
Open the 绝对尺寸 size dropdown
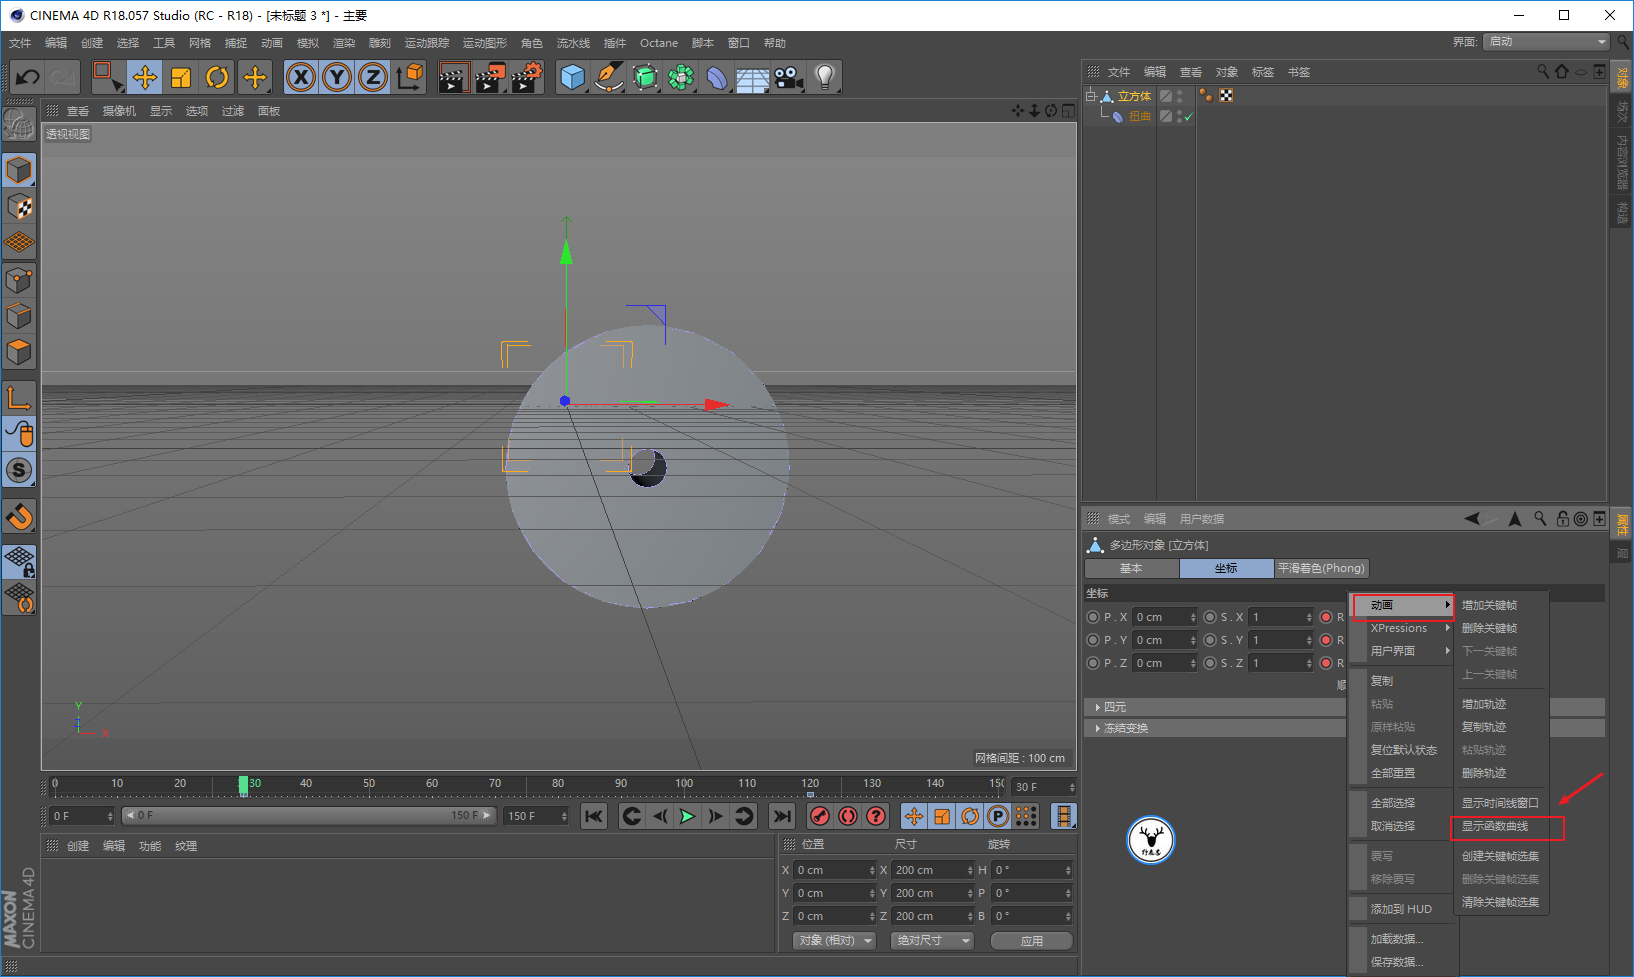click(932, 940)
